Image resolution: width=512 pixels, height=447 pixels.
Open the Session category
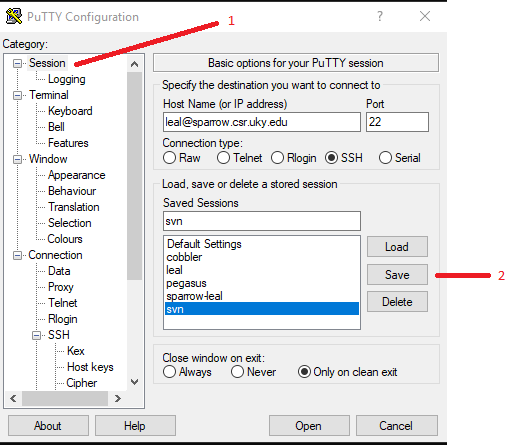pos(47,63)
